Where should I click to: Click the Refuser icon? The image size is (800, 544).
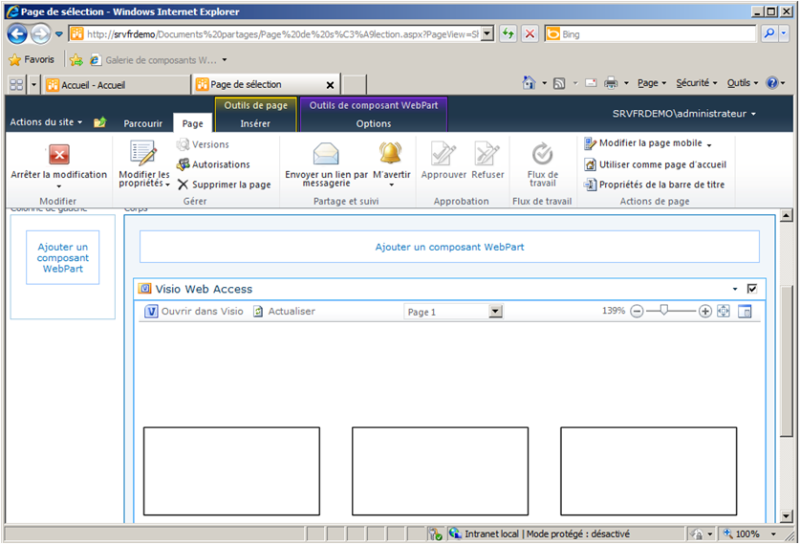487,154
